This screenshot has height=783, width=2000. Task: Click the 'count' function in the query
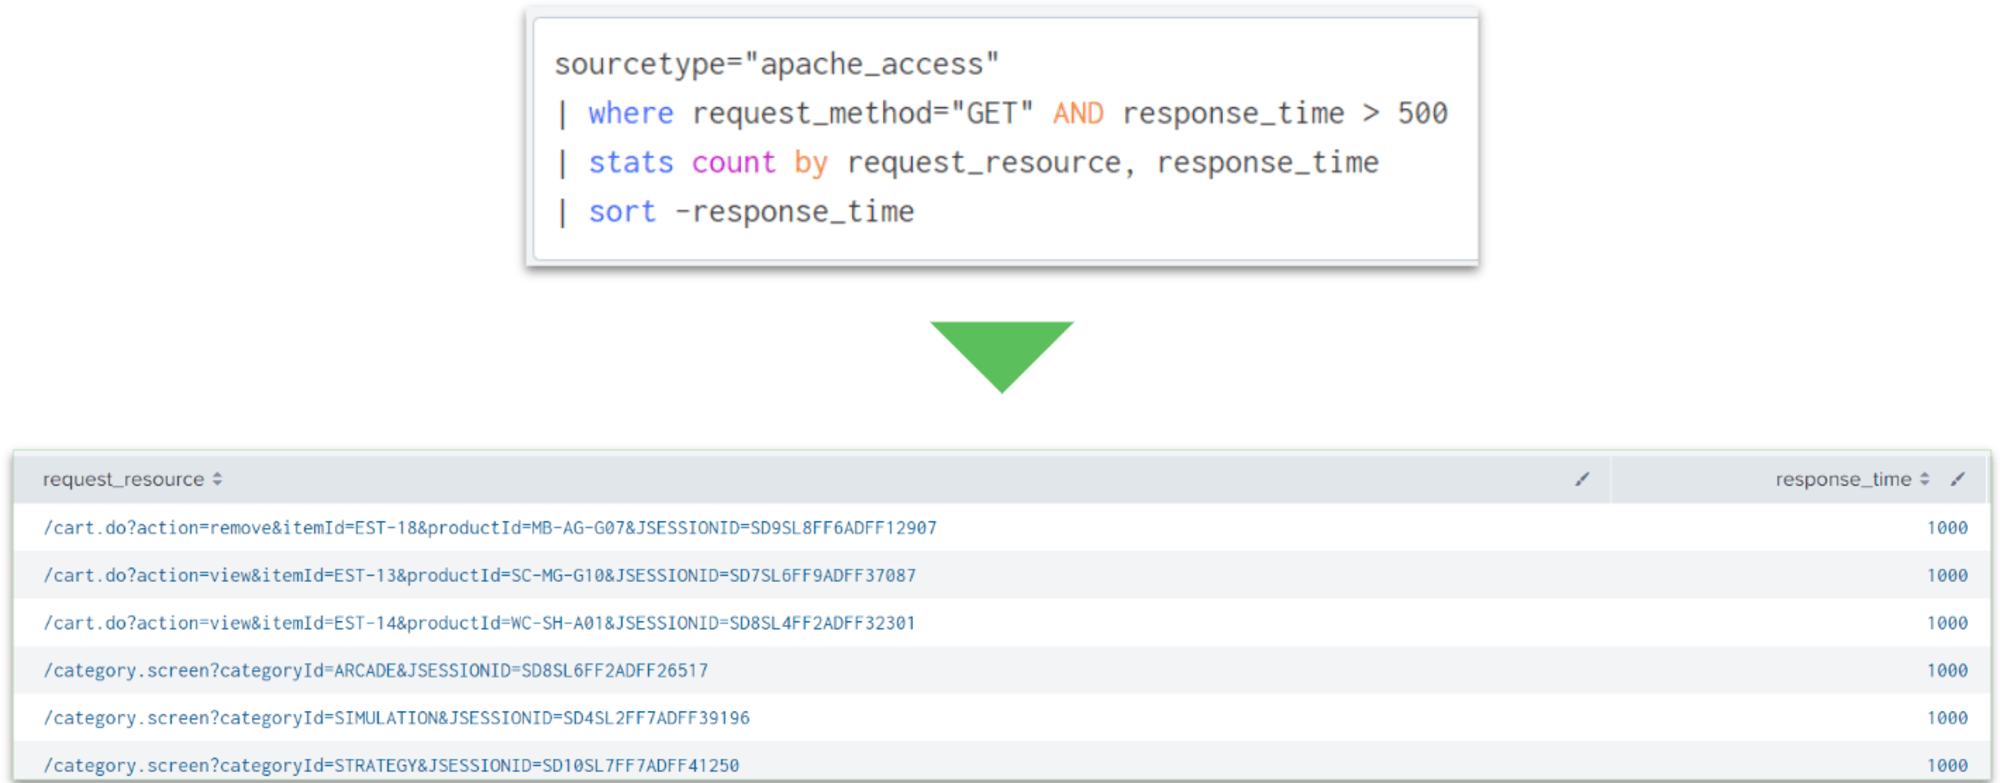734,162
